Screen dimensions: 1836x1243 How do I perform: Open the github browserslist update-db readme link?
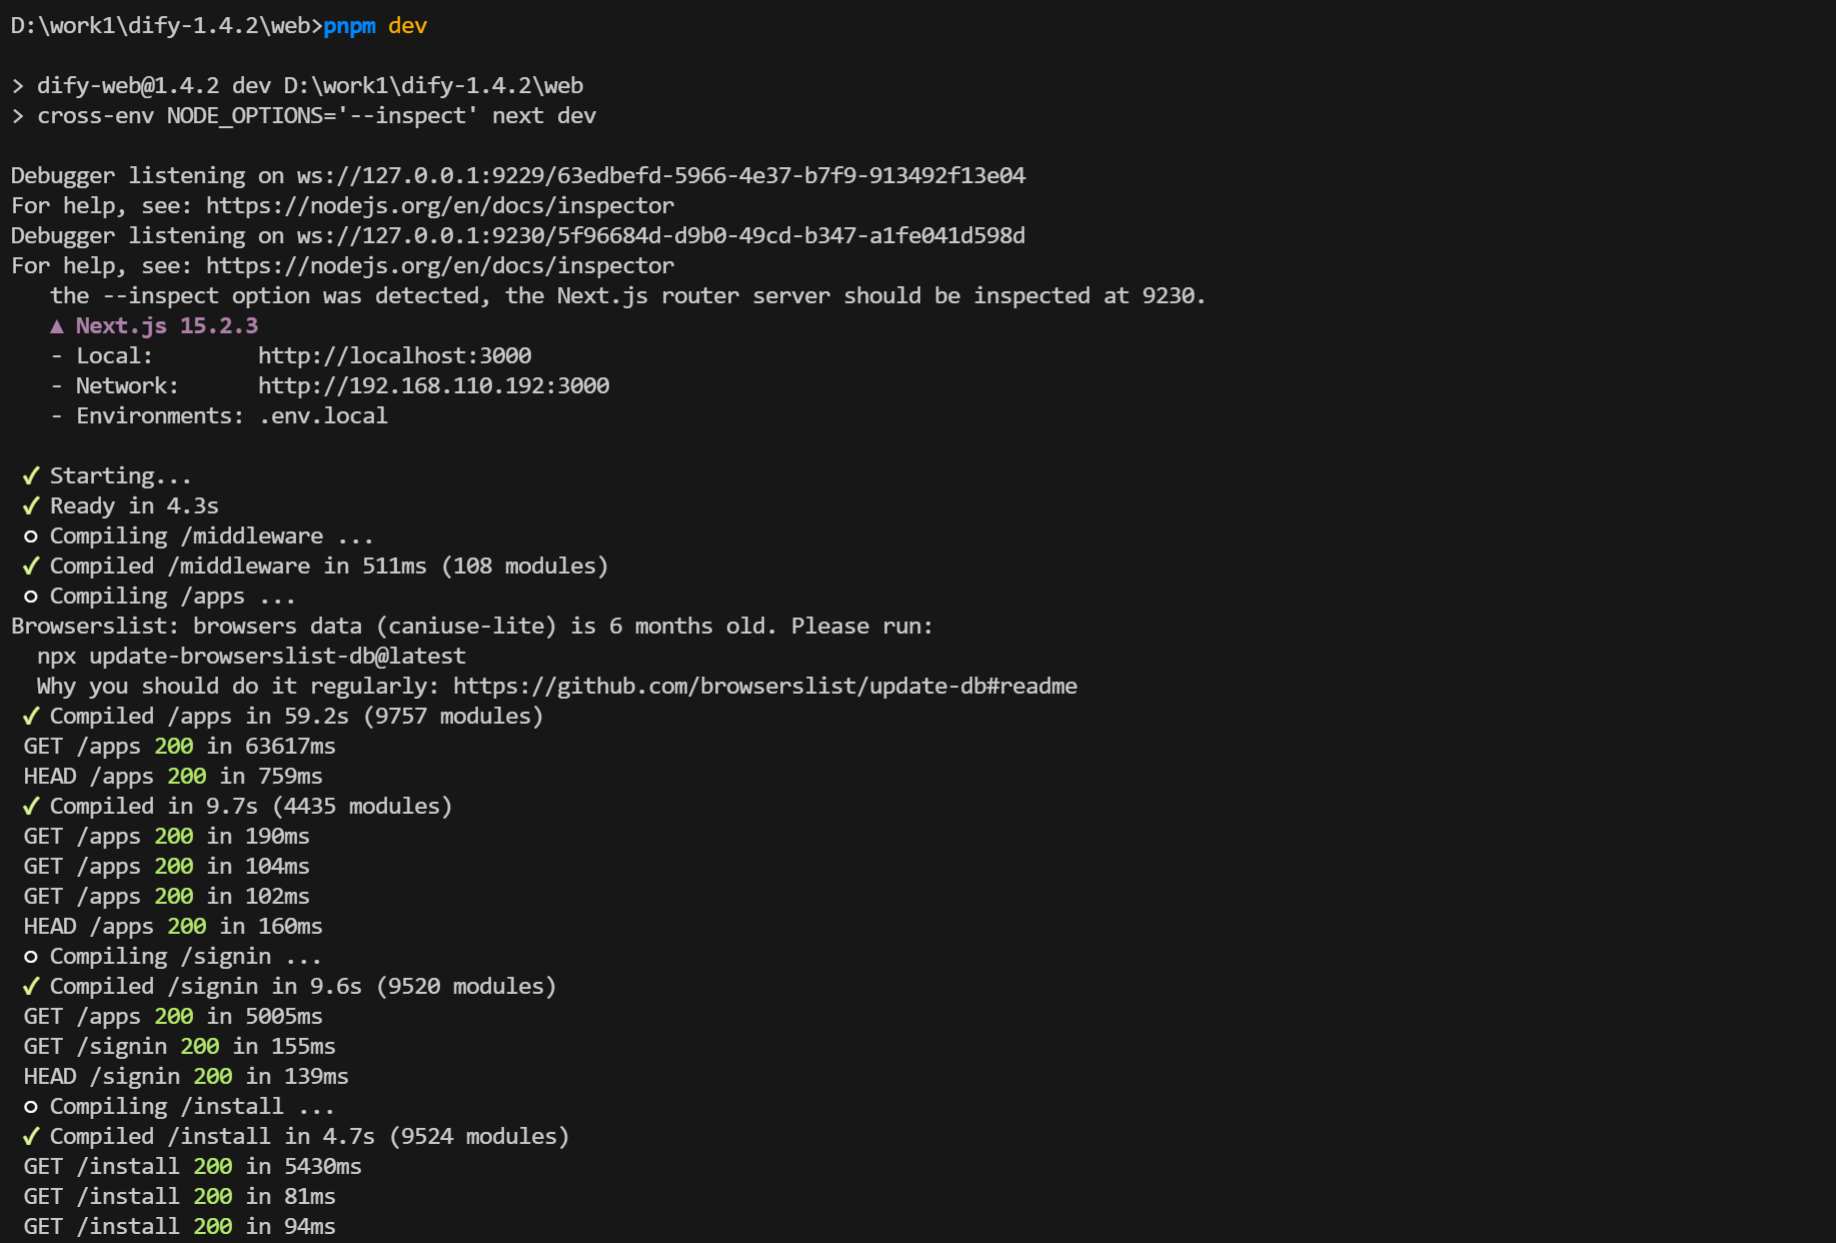pyautogui.click(x=765, y=686)
